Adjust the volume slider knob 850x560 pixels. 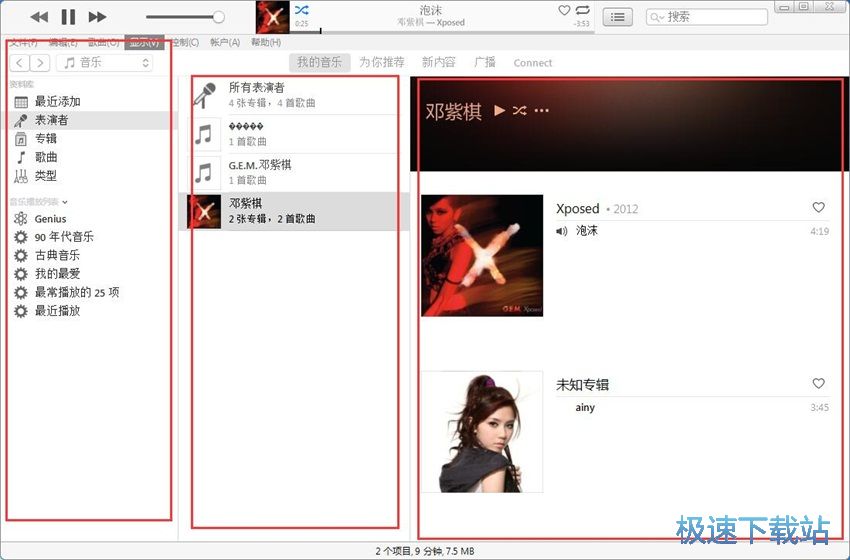(x=218, y=17)
